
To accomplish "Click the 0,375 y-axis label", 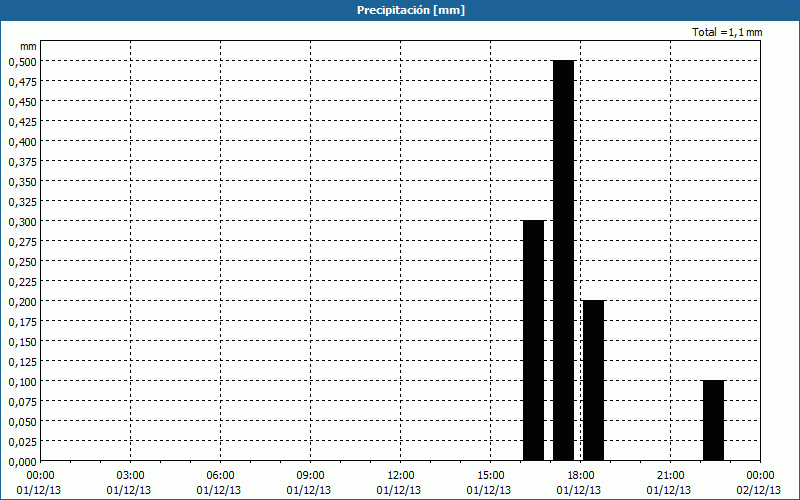I will pyautogui.click(x=22, y=162).
